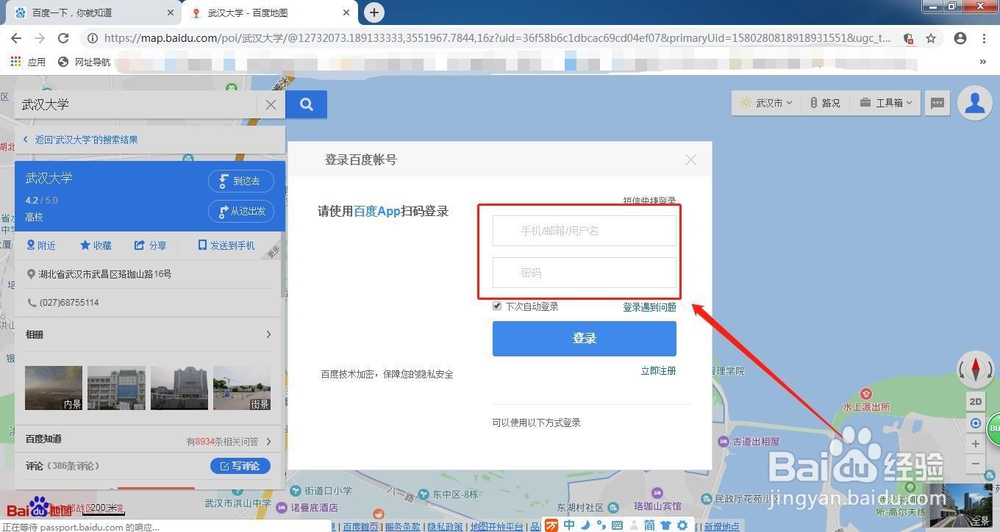Screen dimensions: 1000x532
Task: Reload the current page
Action: tap(63, 38)
